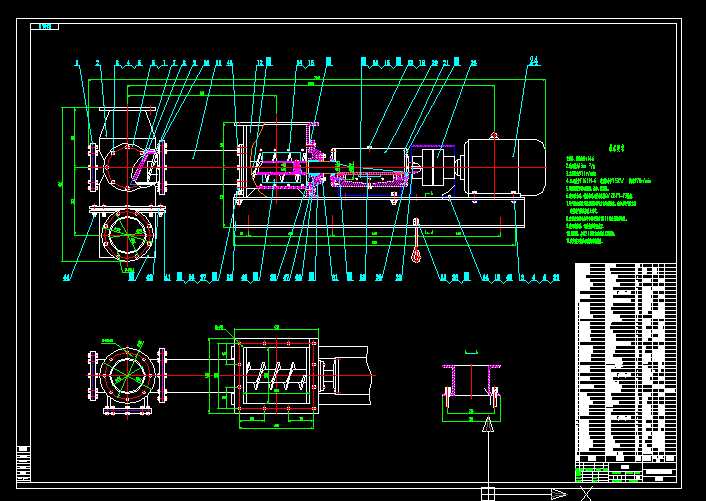Select the shaft coupling beside the motor
This screenshot has height=501, width=706.
tap(433, 167)
